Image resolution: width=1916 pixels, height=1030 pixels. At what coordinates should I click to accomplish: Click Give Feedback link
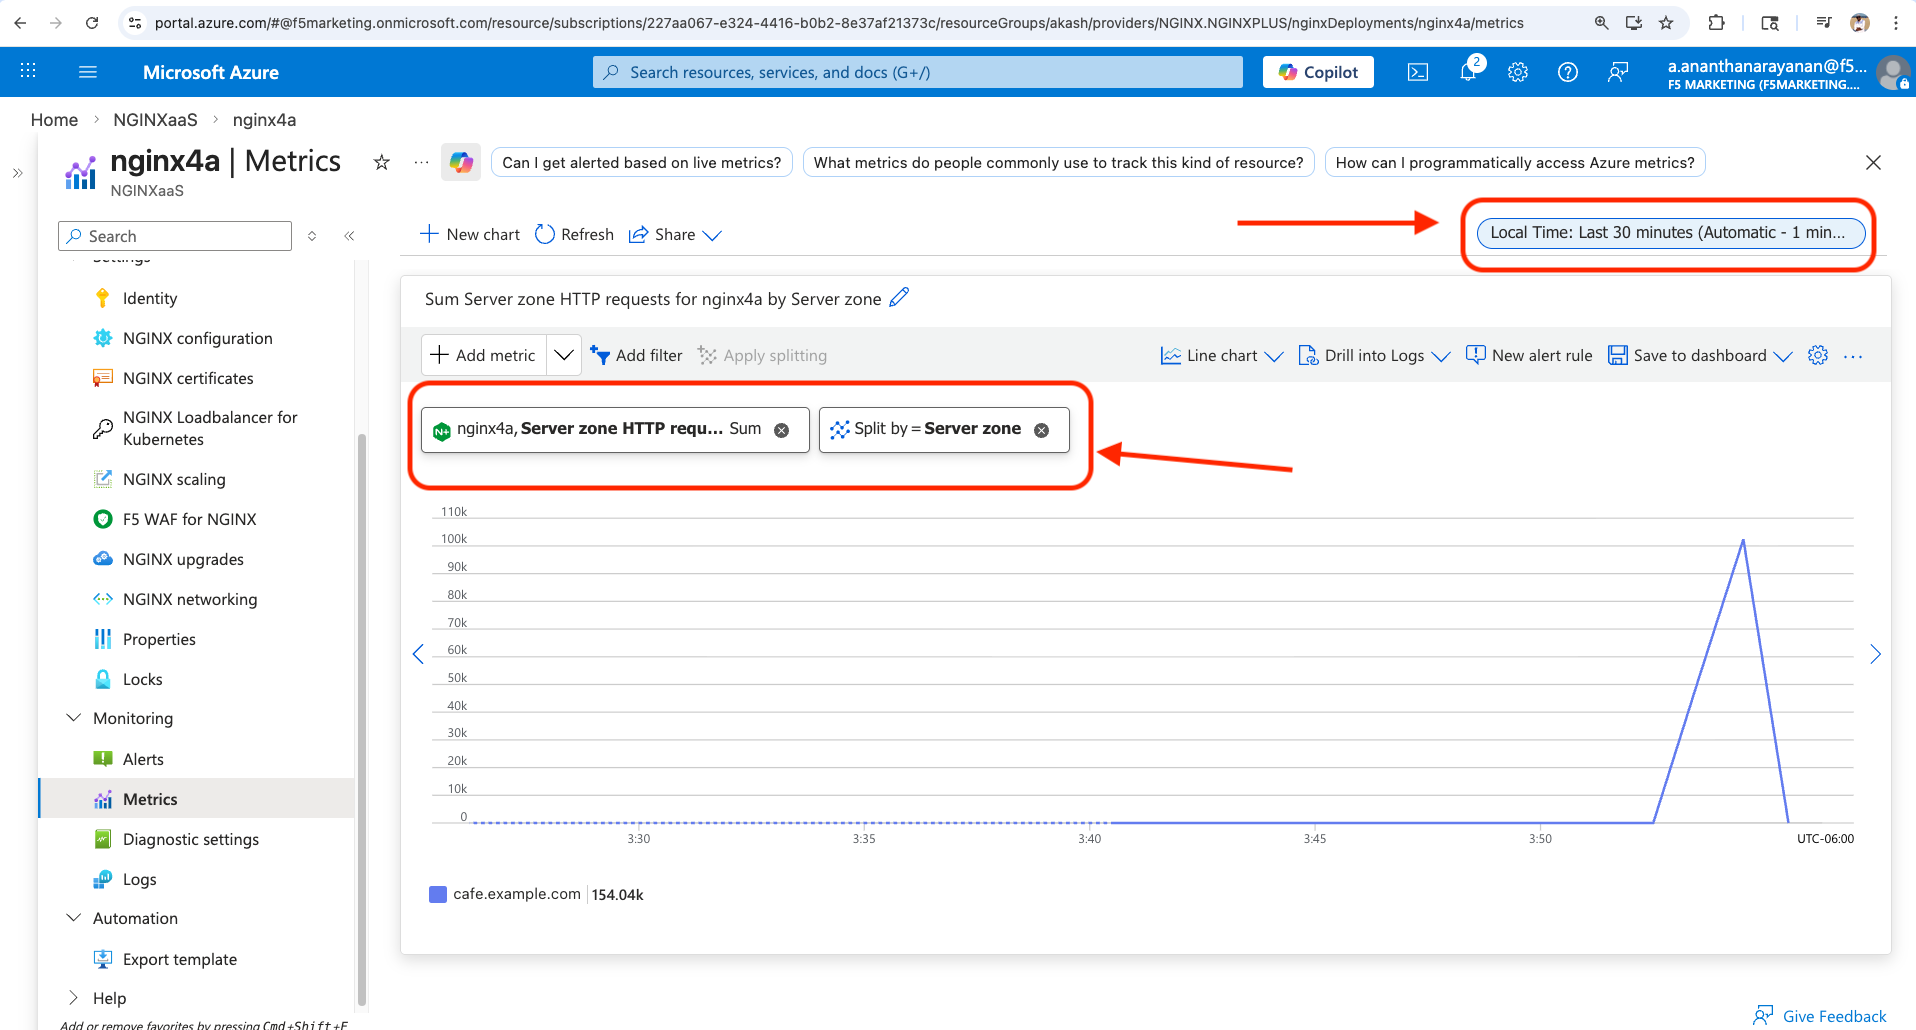point(1820,1016)
